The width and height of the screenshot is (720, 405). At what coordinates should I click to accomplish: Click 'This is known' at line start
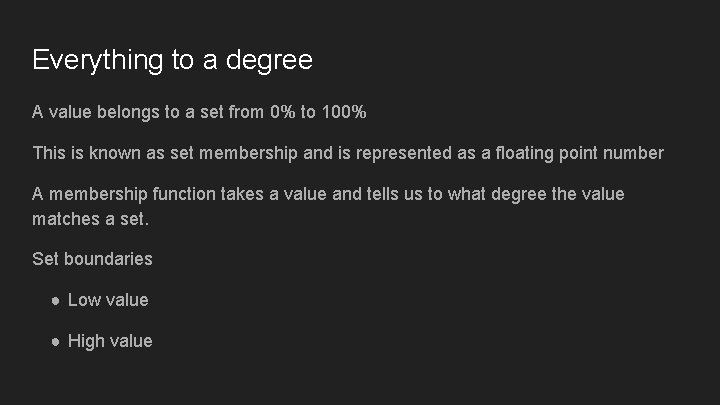(86, 153)
